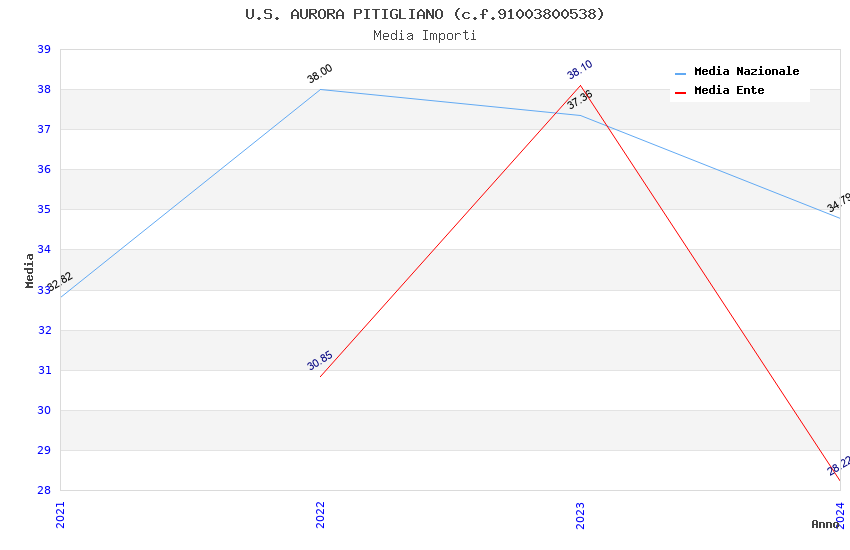Click the red Media Ente legend swatch
The width and height of the screenshot is (850, 550).
[x=681, y=92]
